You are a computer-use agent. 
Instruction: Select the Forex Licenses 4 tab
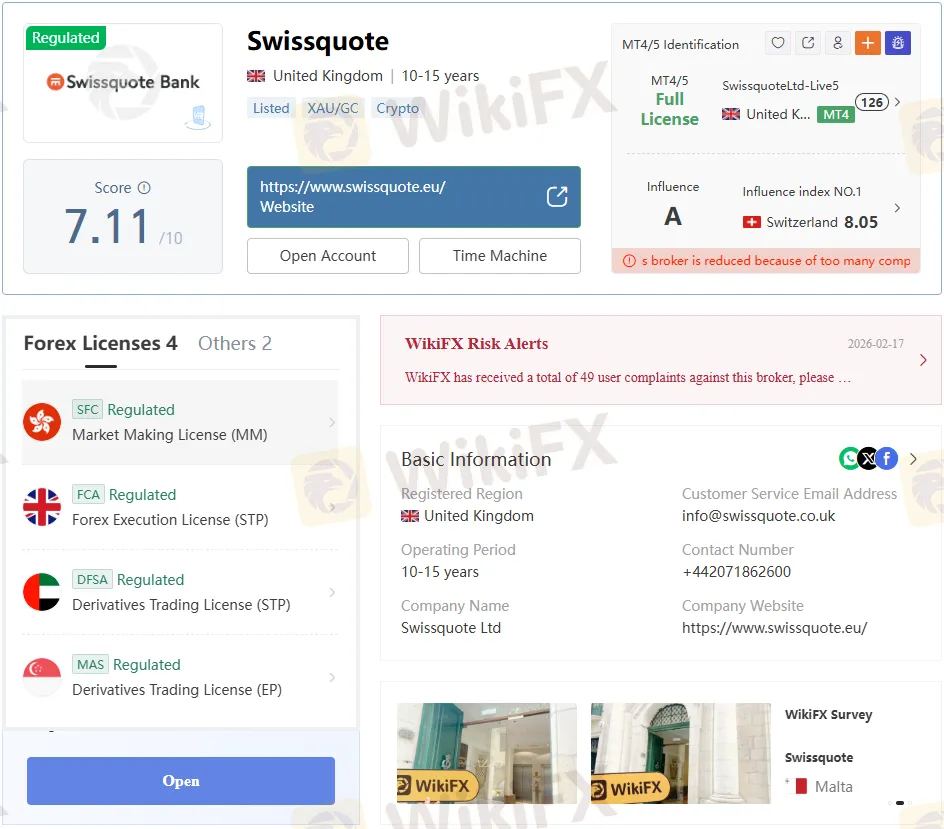pyautogui.click(x=101, y=343)
